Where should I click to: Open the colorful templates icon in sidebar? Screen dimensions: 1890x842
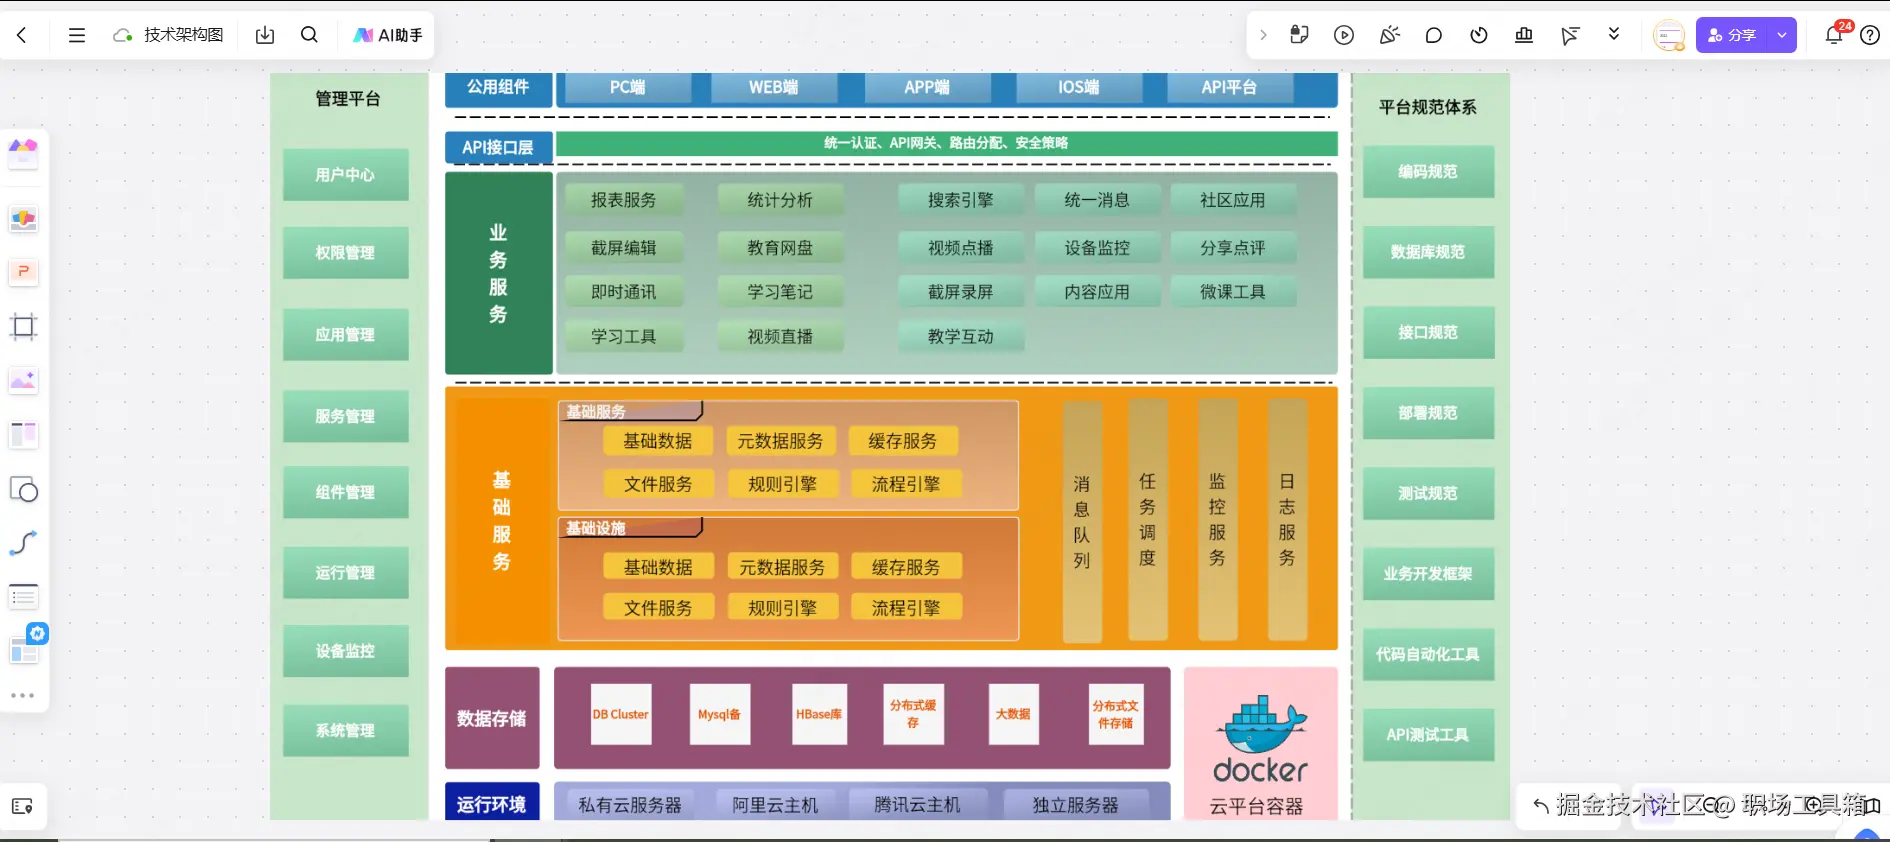tap(23, 153)
